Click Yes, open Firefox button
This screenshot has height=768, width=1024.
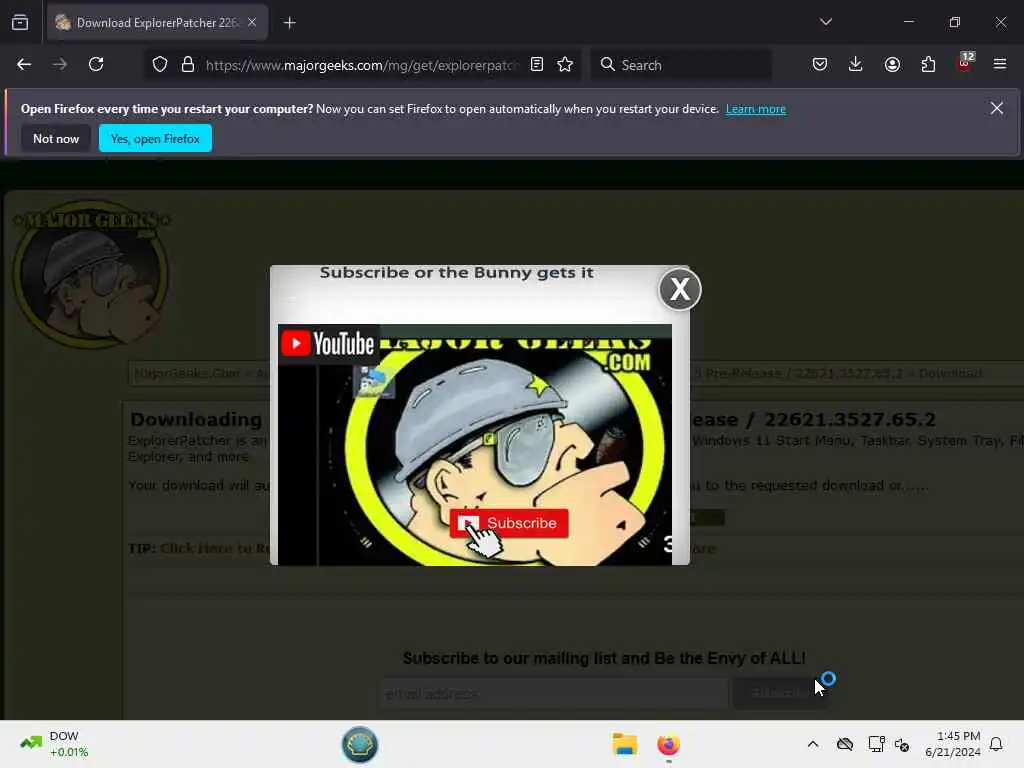coord(155,138)
